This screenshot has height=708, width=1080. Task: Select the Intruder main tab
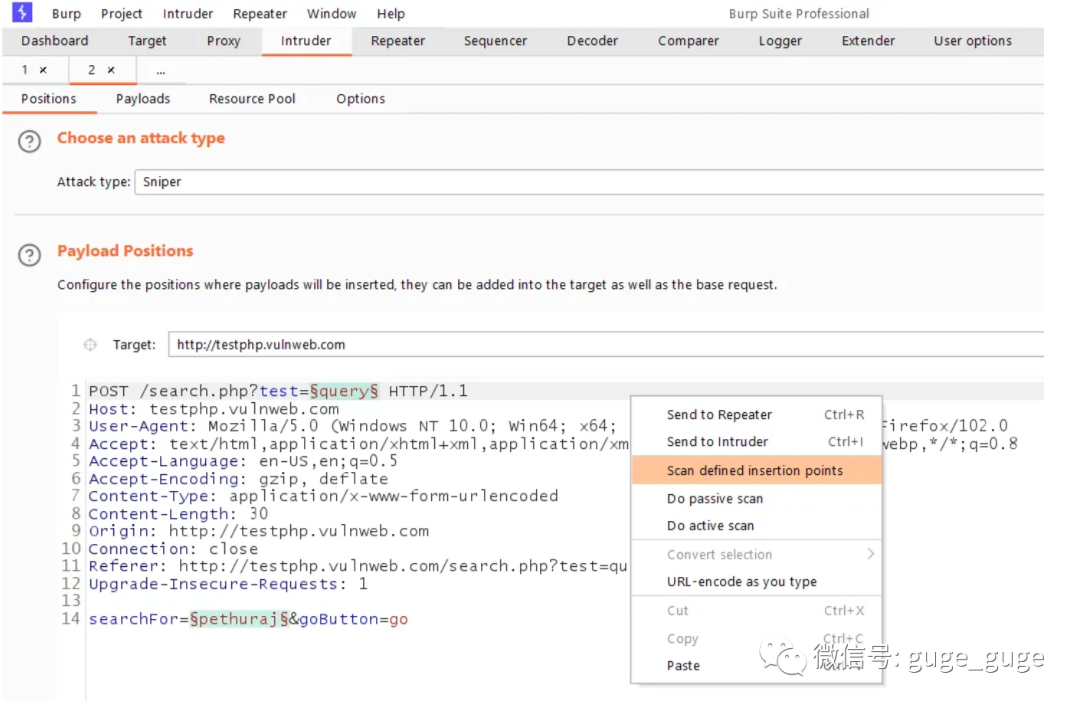[x=306, y=41]
